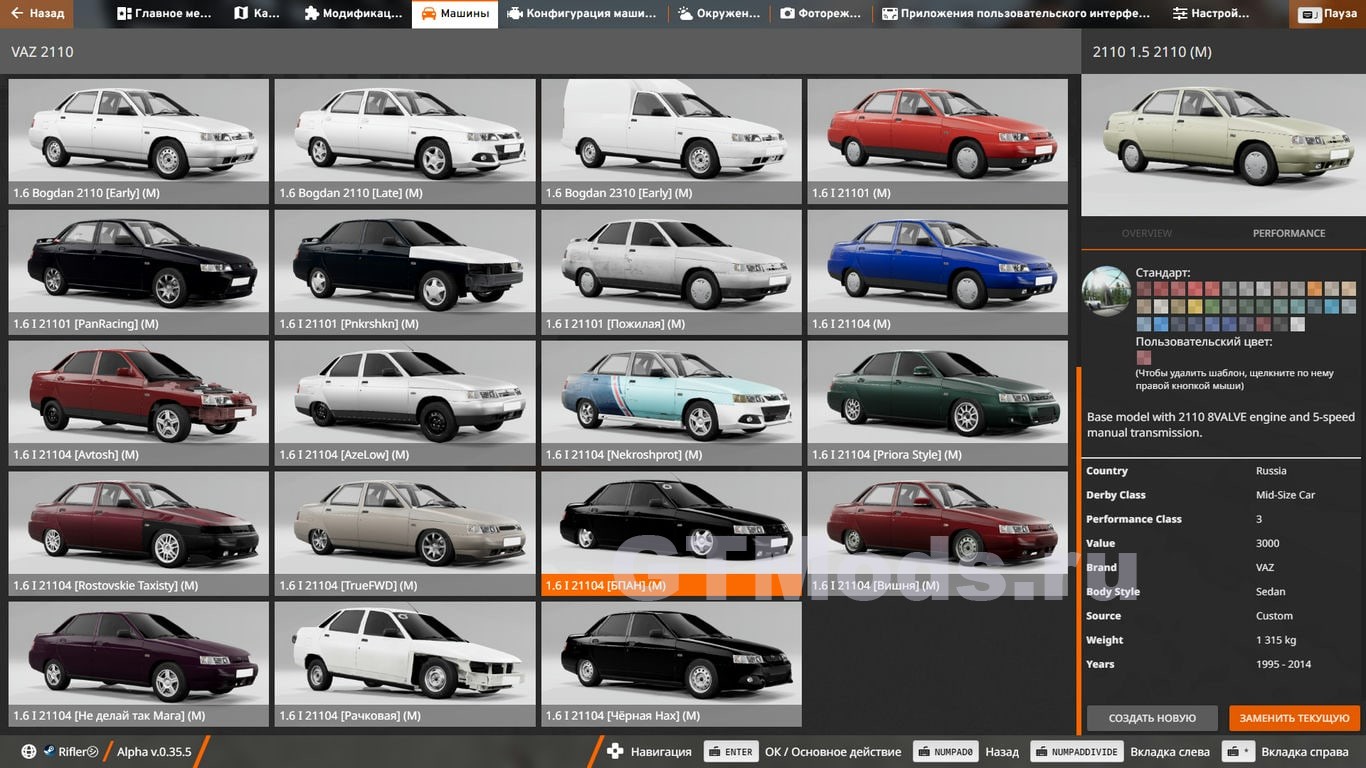Viewport: 1366px width, 768px height.
Task: Pick the white swatch ending third row
Action: (x=1298, y=324)
